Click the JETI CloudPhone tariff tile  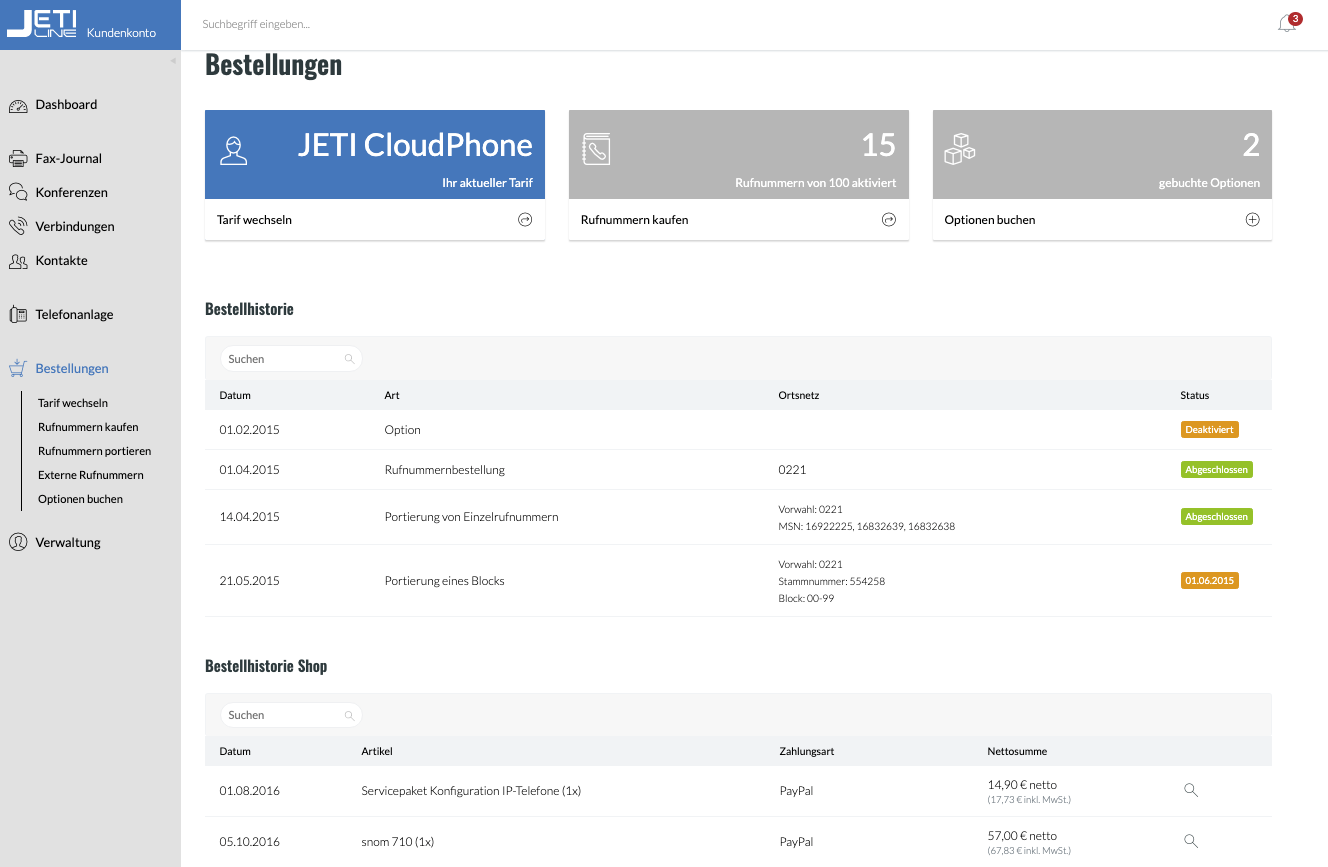tap(375, 155)
